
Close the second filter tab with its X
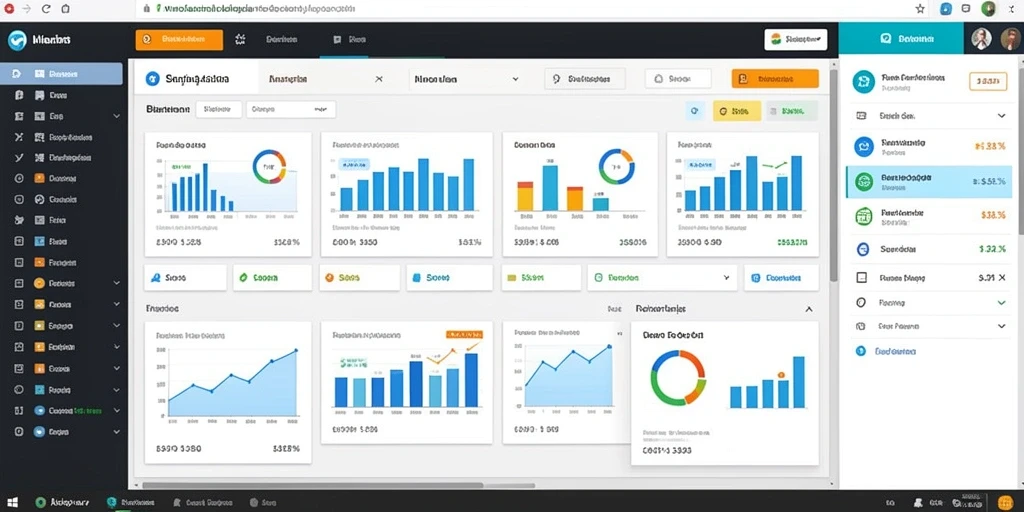pyautogui.click(x=379, y=79)
